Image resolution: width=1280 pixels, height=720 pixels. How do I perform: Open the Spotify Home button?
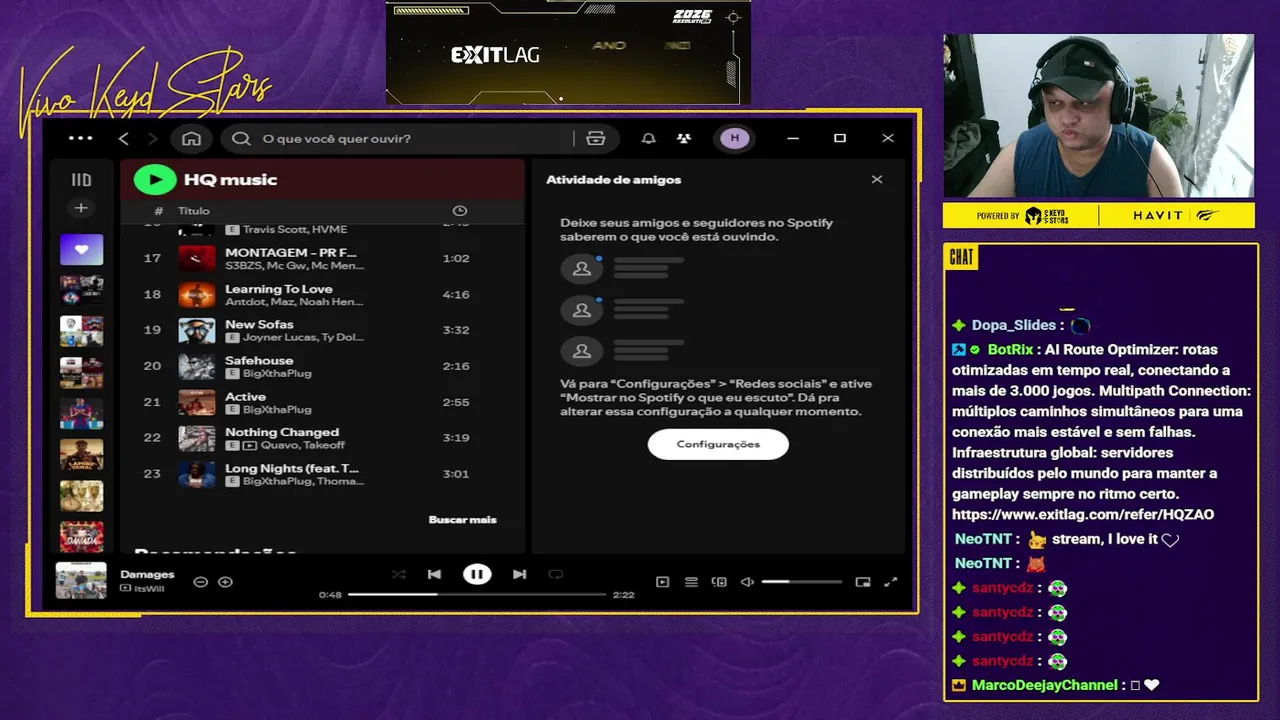pos(191,139)
